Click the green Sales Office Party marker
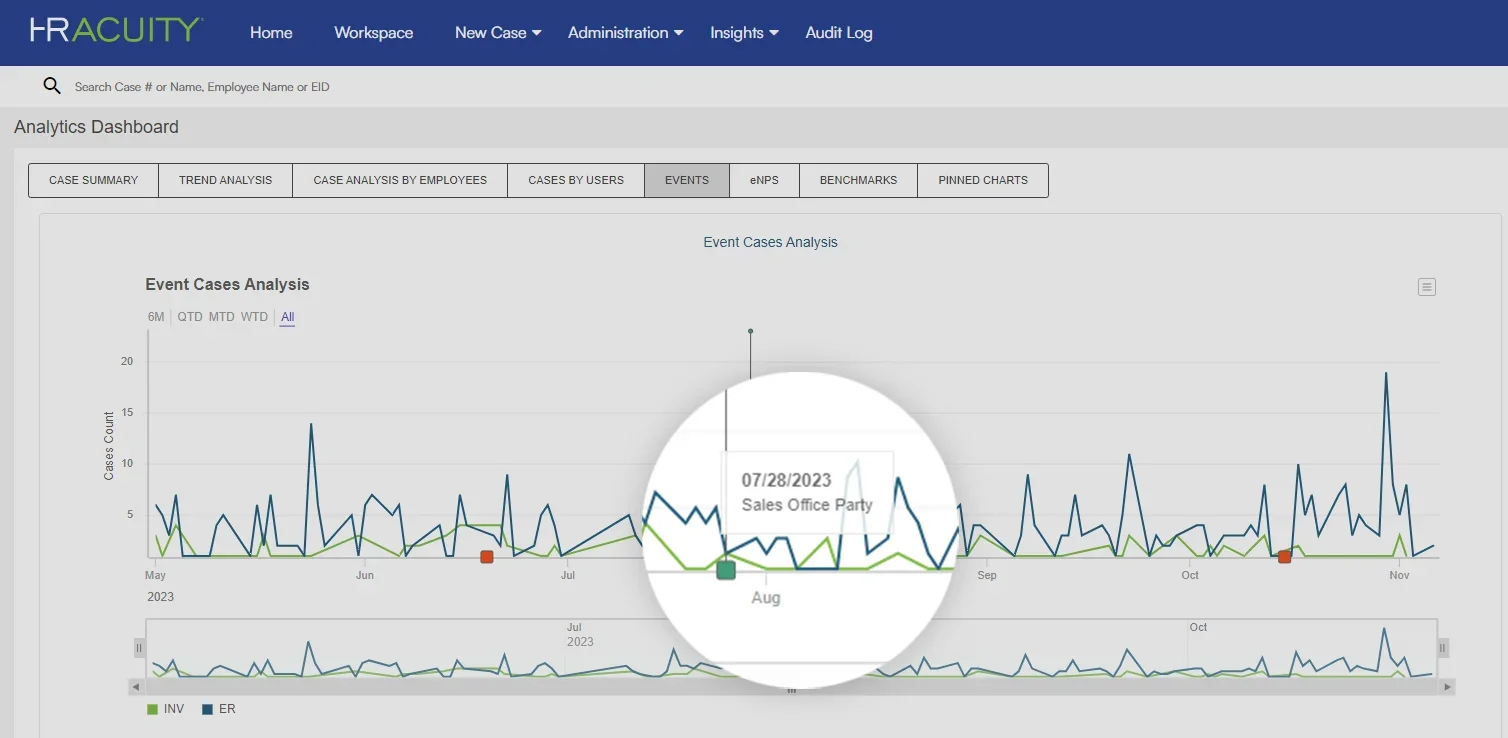The height and width of the screenshot is (738, 1508). coord(726,570)
